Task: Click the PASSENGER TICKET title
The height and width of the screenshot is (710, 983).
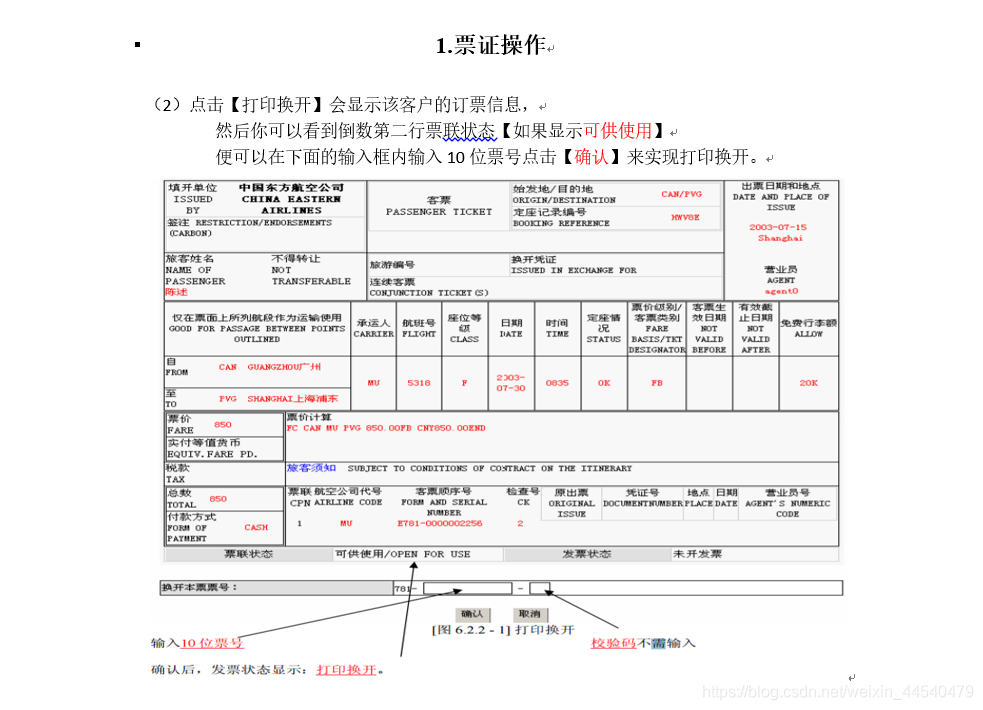Action: 439,212
